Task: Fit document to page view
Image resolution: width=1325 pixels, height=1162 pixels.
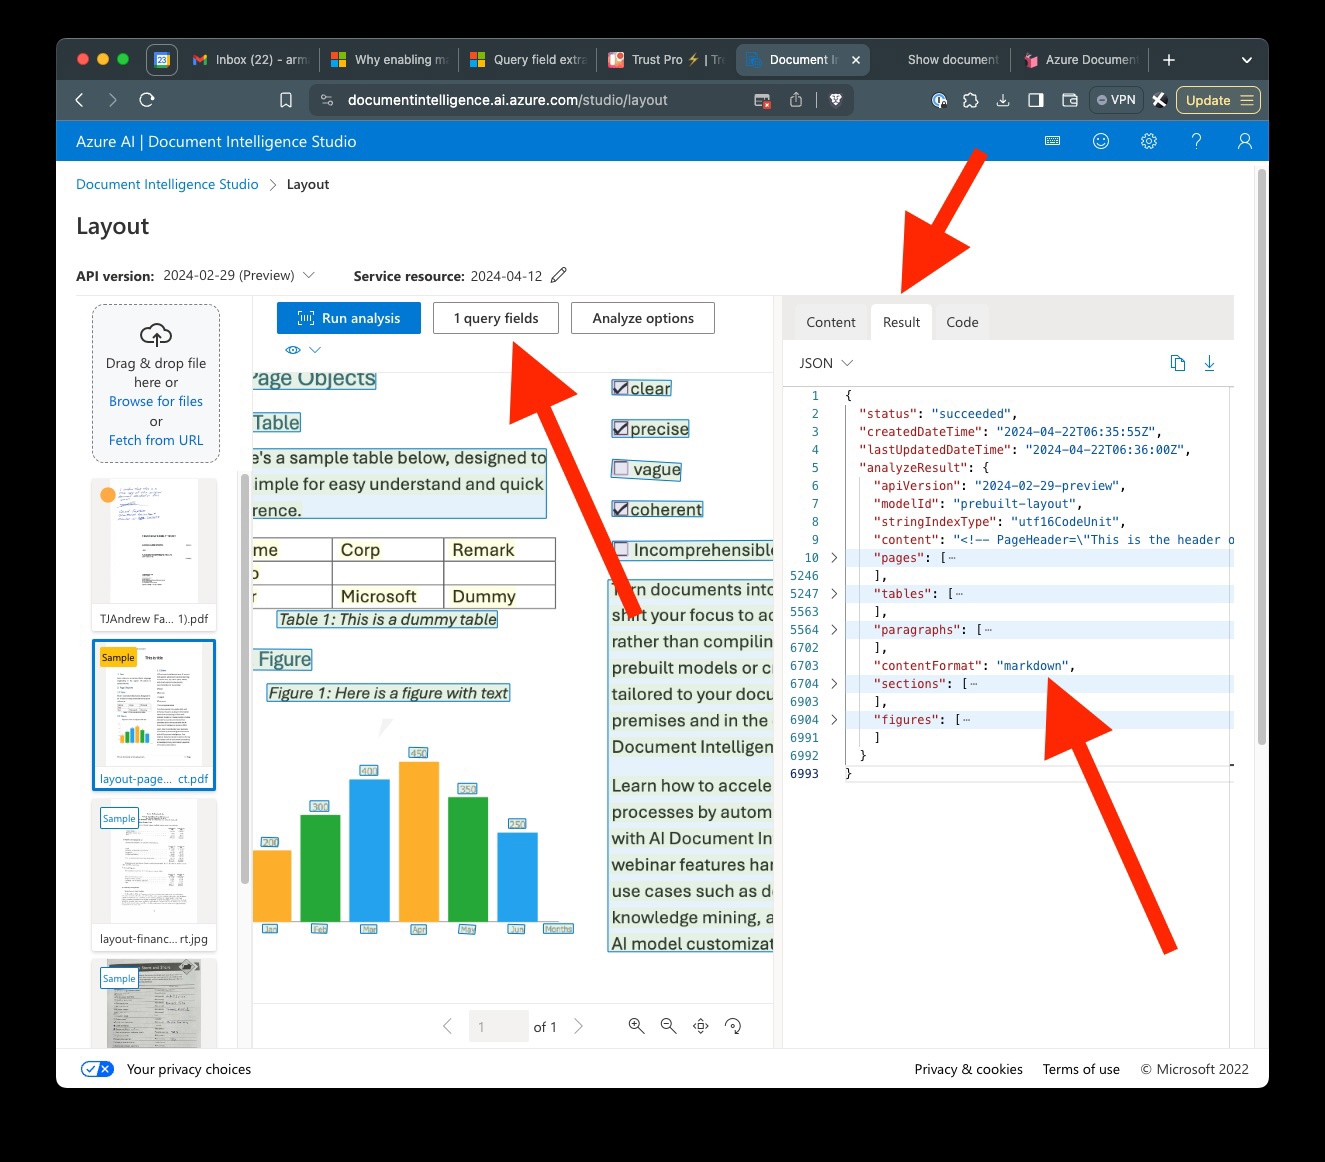Action: pos(700,1025)
